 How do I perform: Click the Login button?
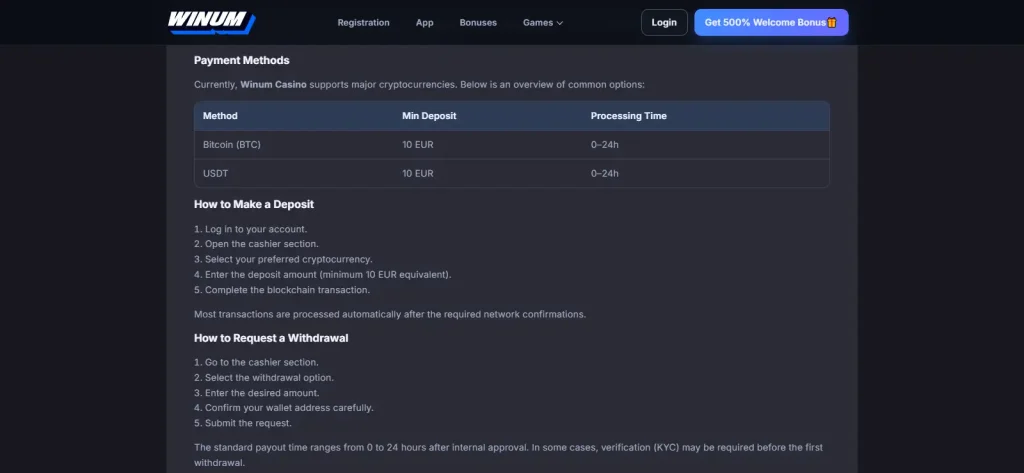point(664,22)
